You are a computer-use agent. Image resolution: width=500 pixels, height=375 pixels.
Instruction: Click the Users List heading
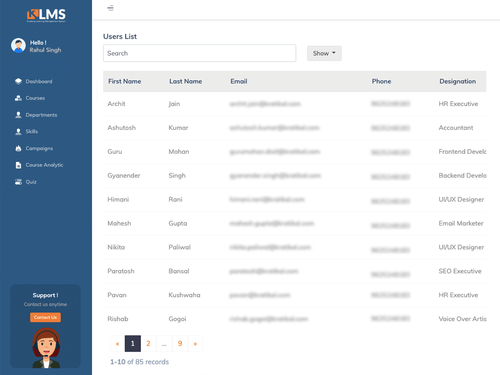coord(120,36)
